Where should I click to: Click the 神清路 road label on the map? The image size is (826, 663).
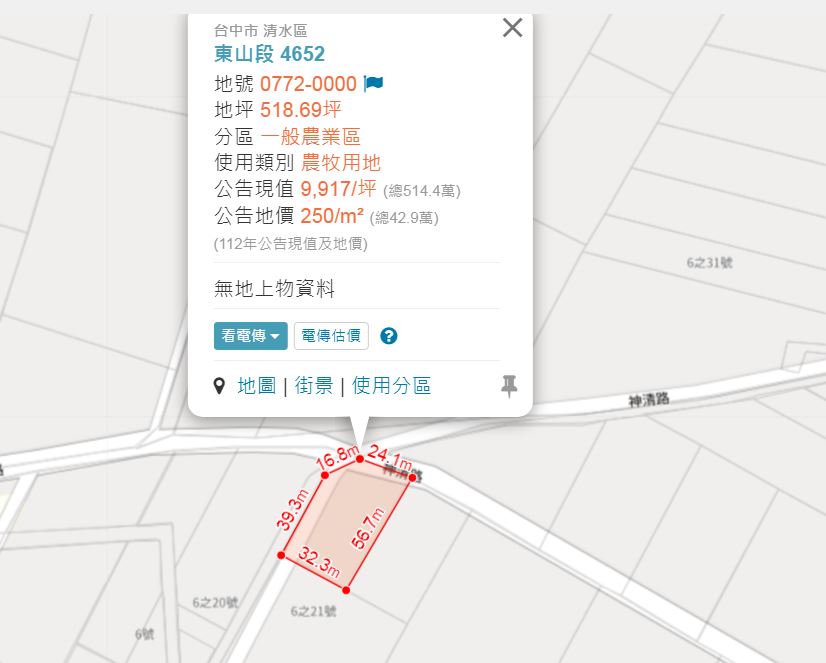[648, 400]
